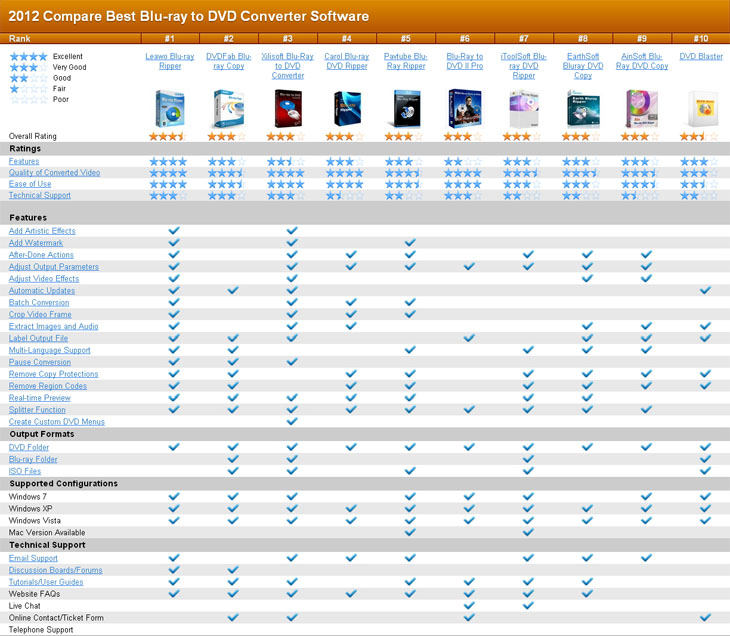Open Adjust Output Parameters link

(x=54, y=267)
